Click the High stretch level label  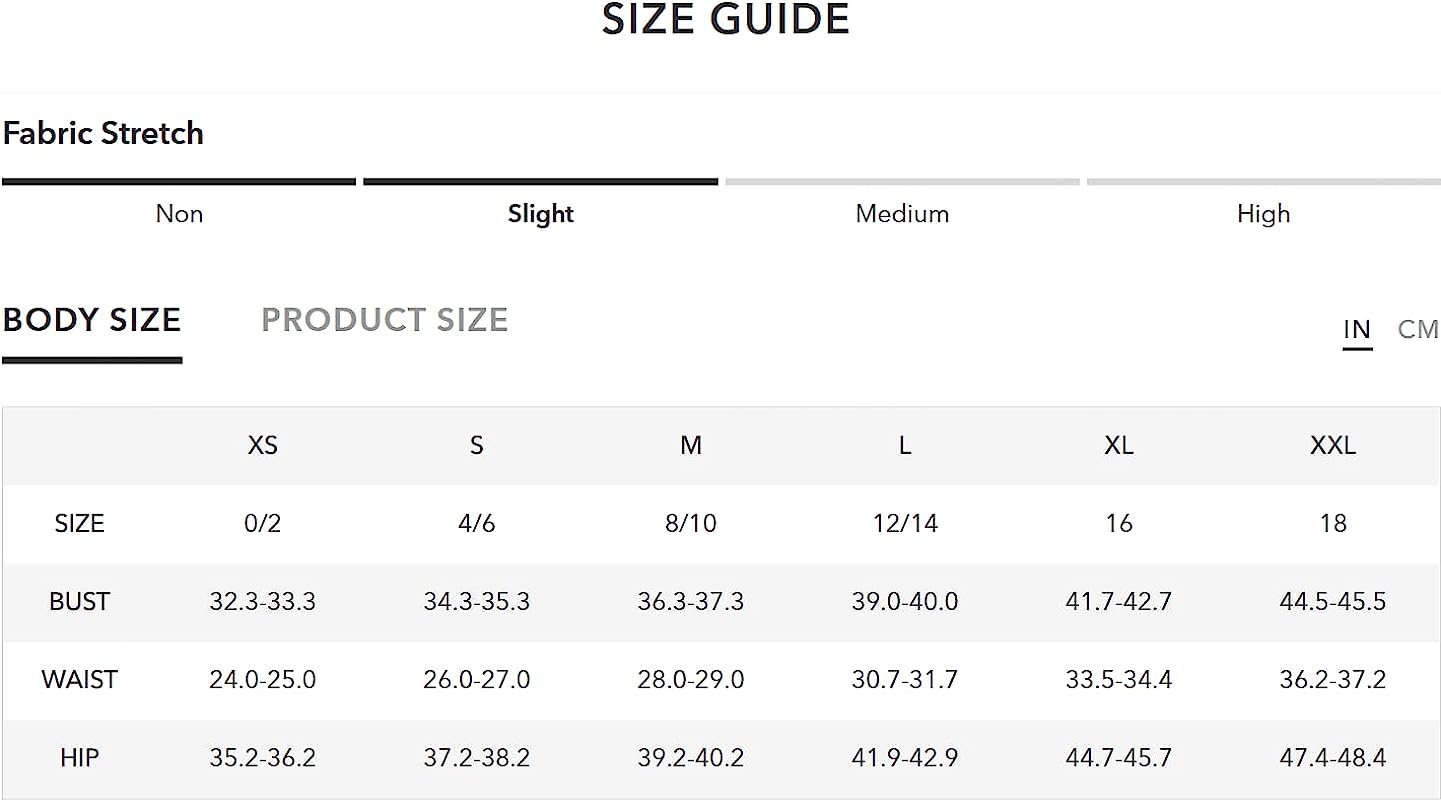click(1264, 214)
